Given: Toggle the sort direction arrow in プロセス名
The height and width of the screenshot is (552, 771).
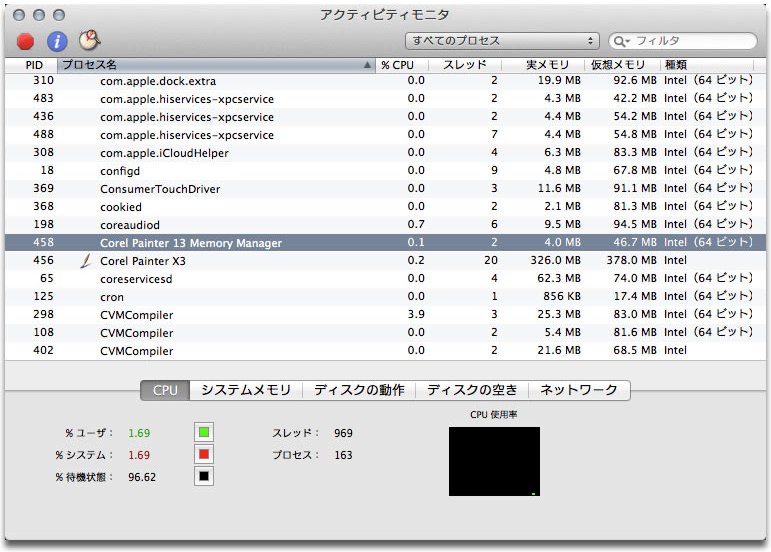Looking at the screenshot, I should click(367, 65).
